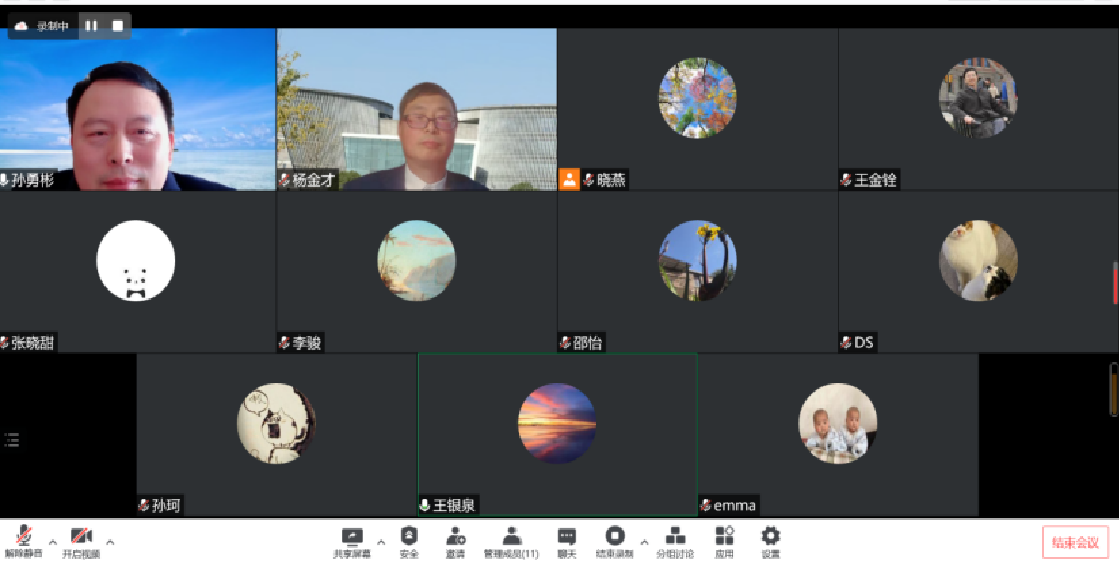This screenshot has height=565, width=1119.
Task: Open Breakout Rooms (分组讨论)
Action: 675,541
